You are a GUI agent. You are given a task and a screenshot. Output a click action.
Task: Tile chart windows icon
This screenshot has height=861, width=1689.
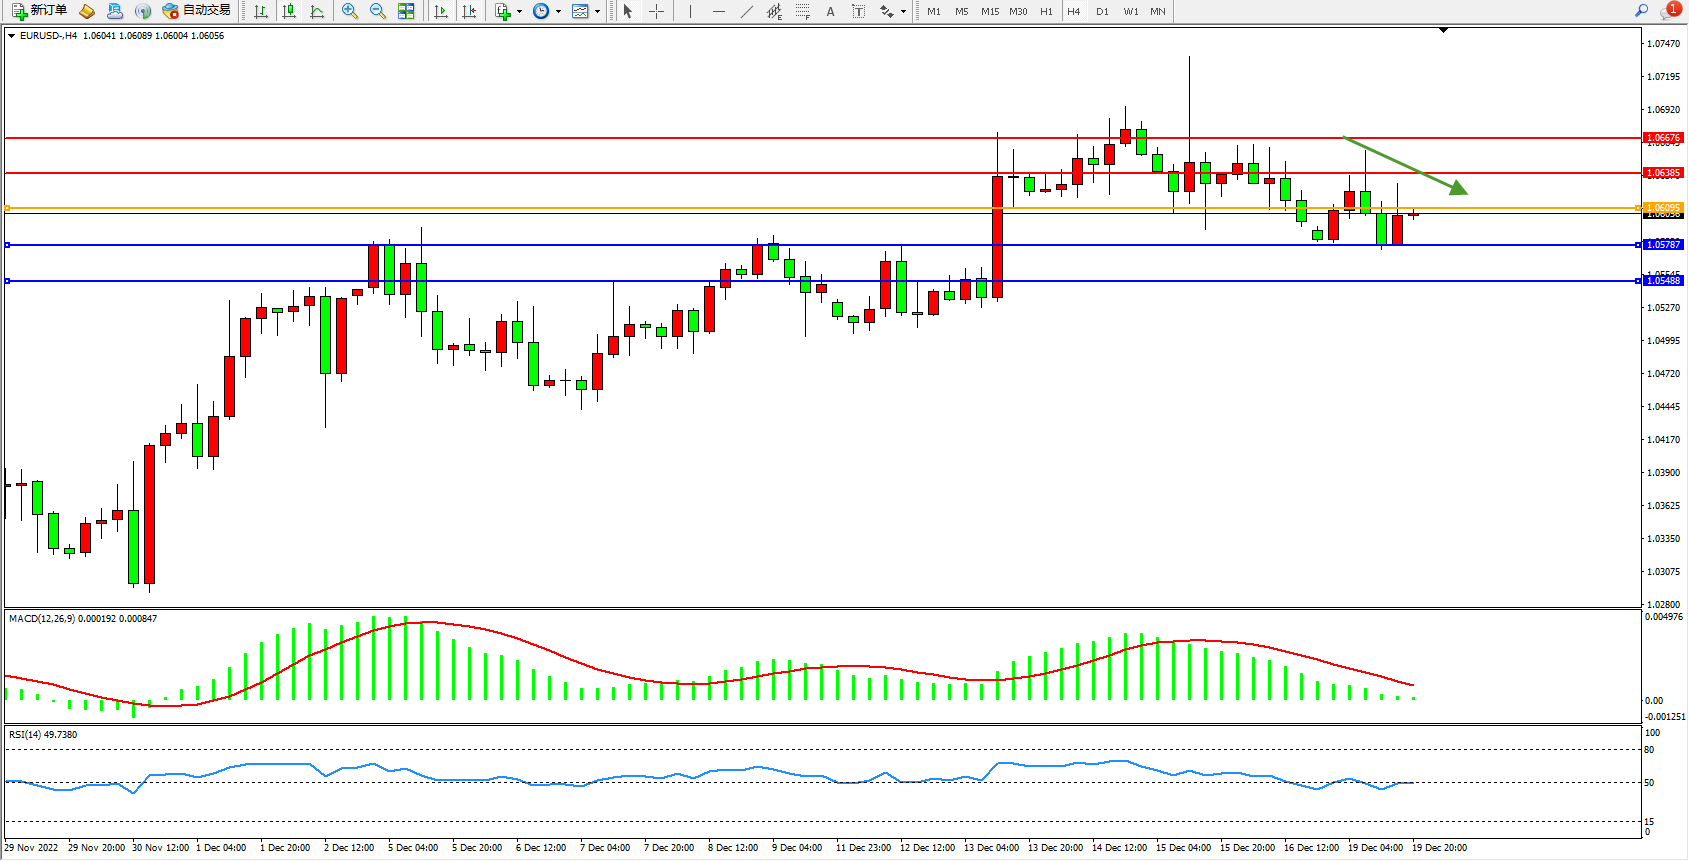click(406, 11)
